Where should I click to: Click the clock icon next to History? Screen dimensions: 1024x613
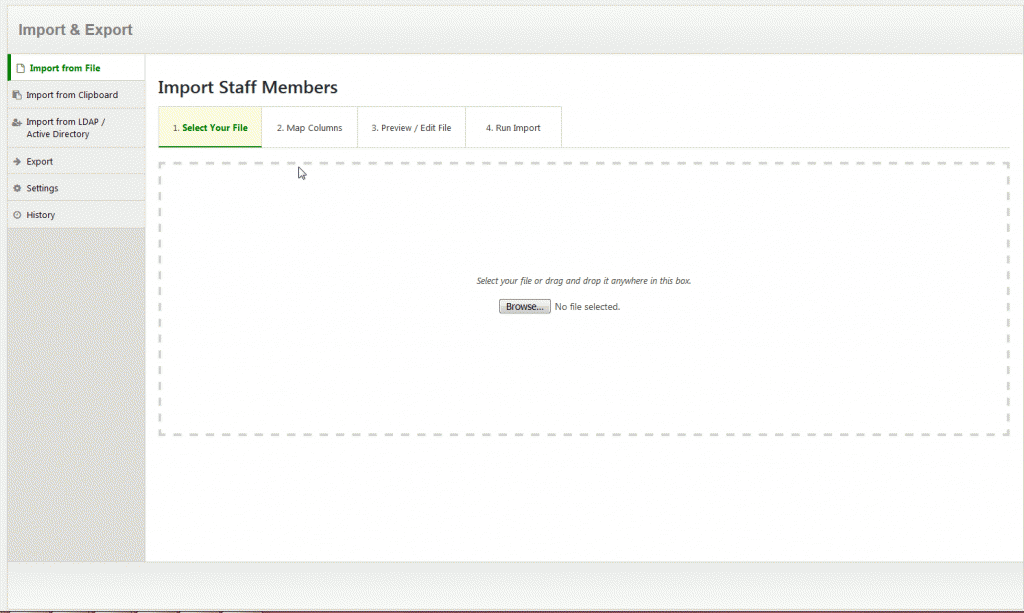17,215
